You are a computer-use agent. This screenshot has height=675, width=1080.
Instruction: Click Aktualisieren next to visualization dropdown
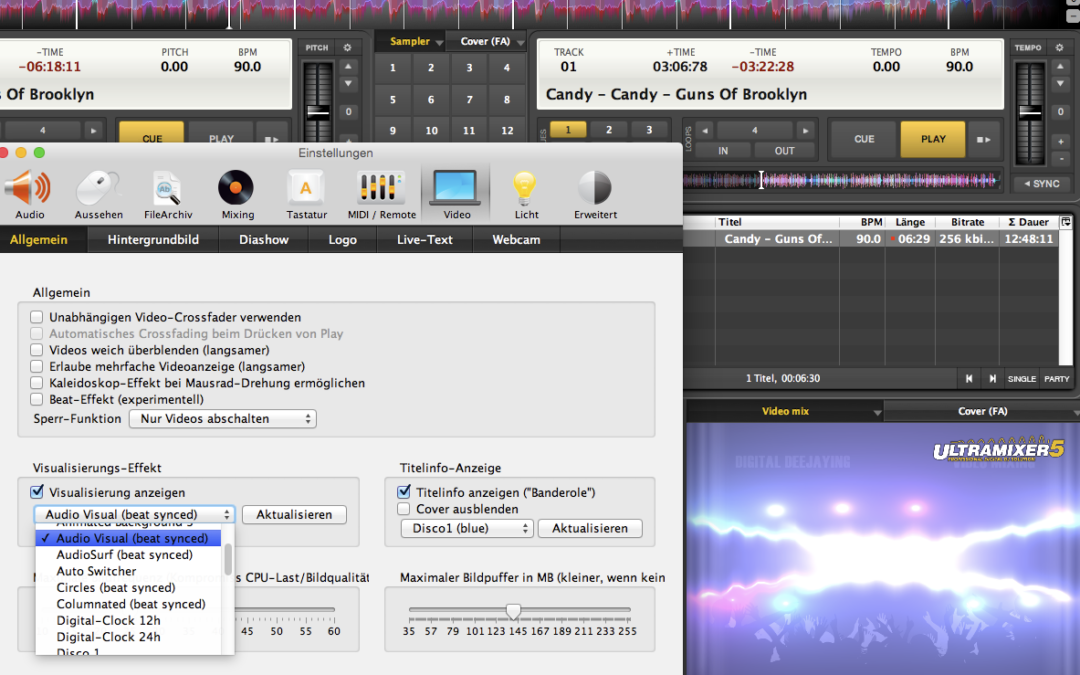[294, 515]
